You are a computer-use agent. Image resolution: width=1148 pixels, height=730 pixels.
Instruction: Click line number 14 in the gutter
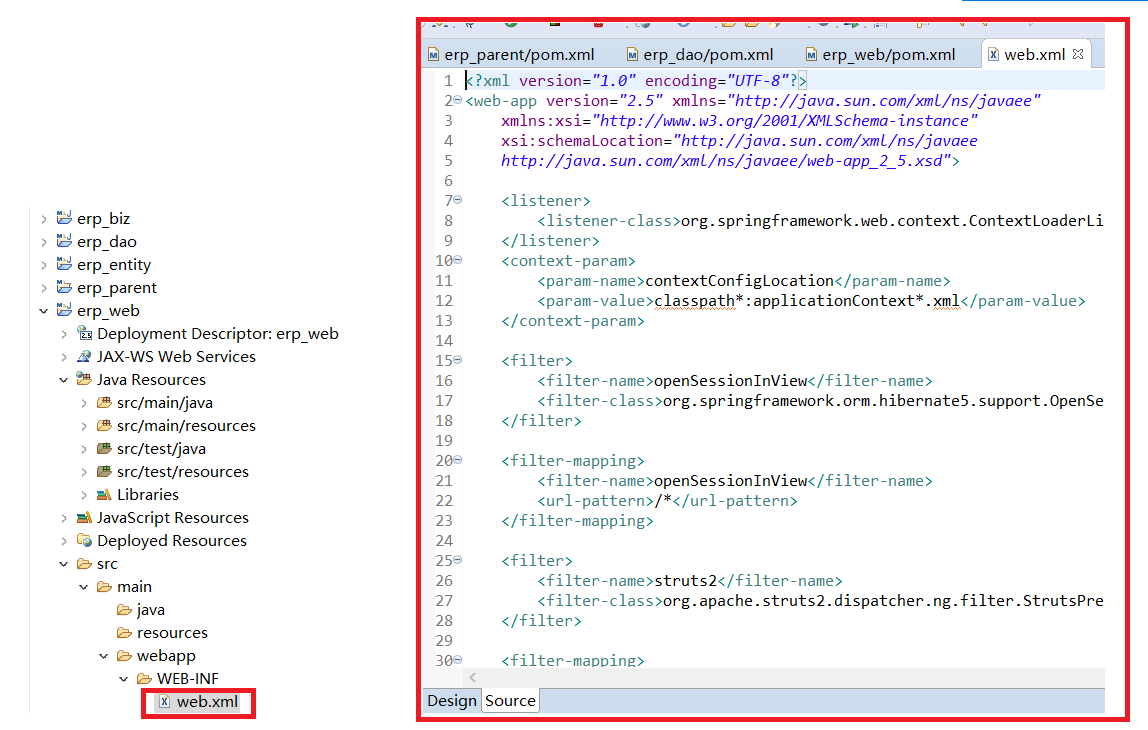point(444,340)
